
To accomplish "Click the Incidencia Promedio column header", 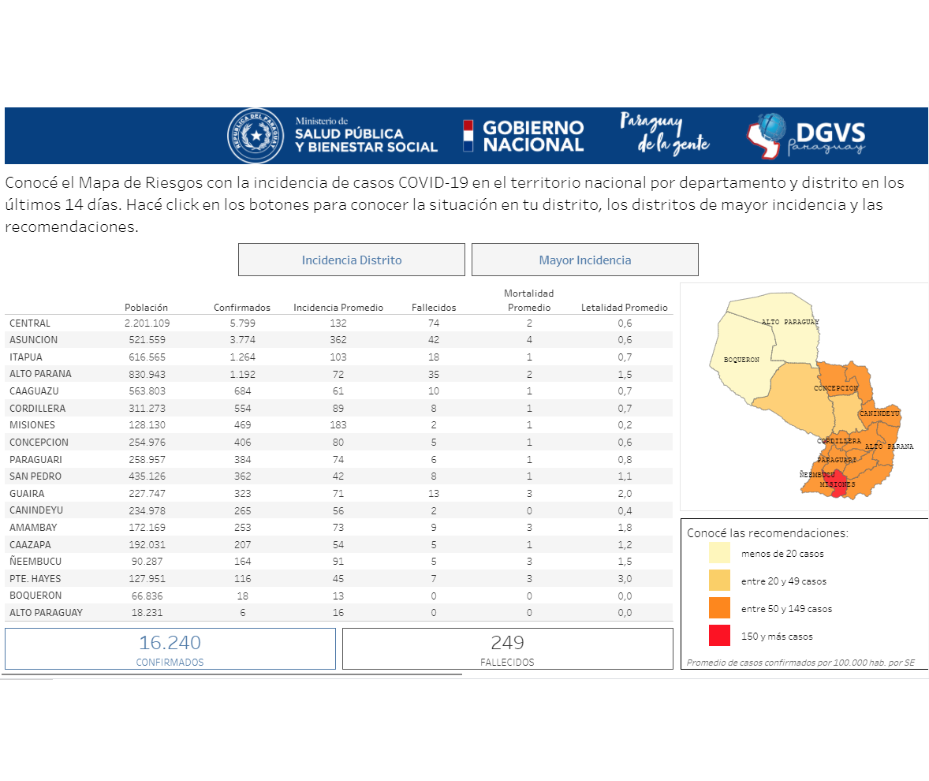I will [338, 308].
